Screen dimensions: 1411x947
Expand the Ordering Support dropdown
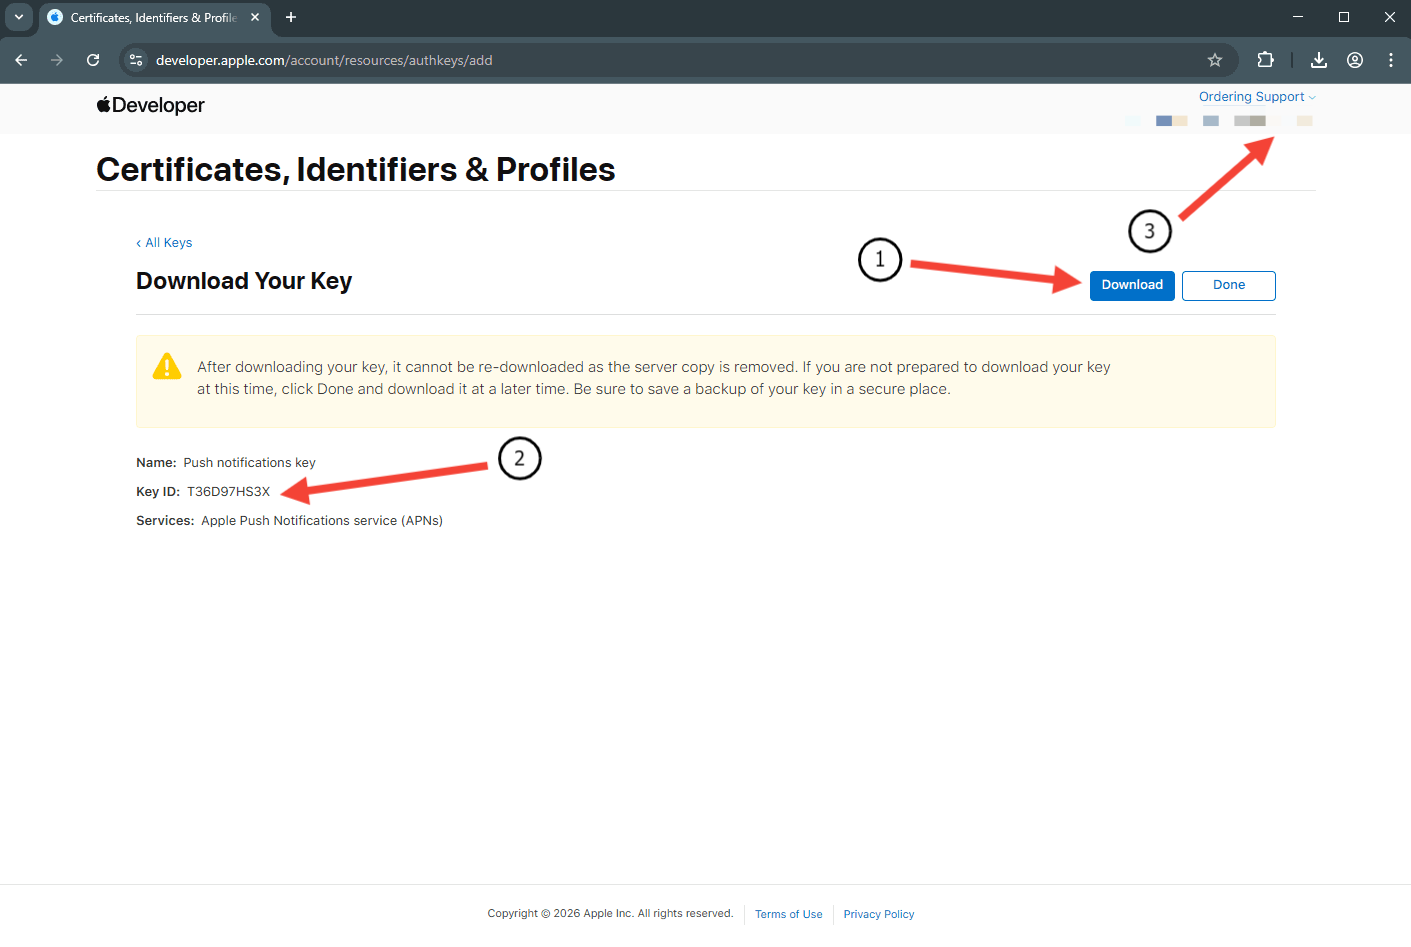(x=1257, y=97)
